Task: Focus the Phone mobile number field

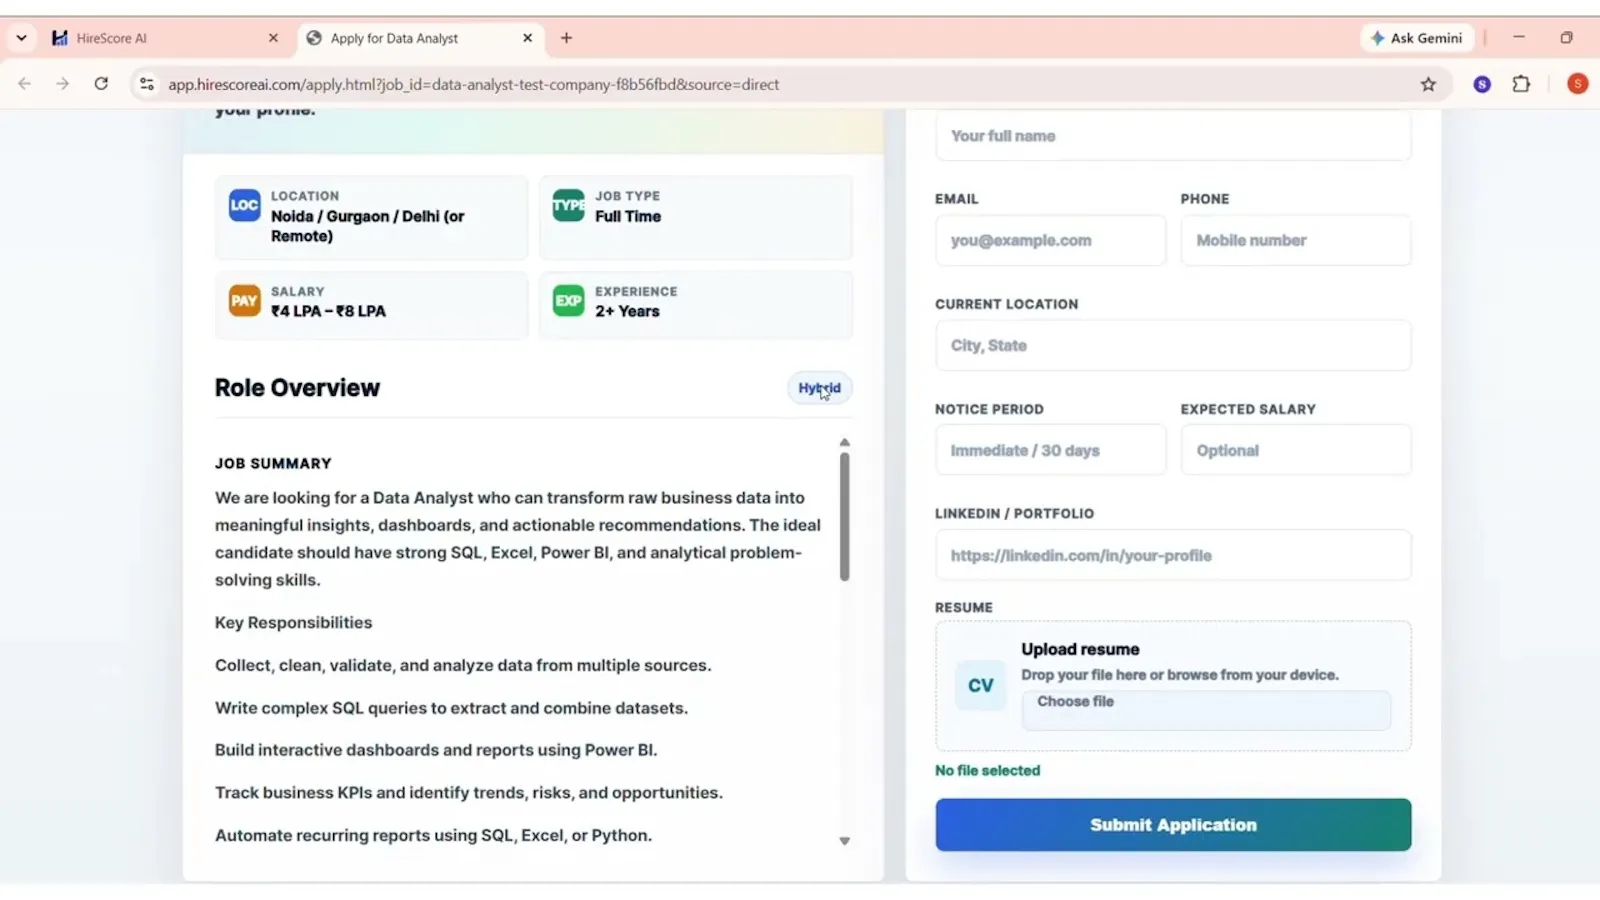Action: (x=1295, y=240)
